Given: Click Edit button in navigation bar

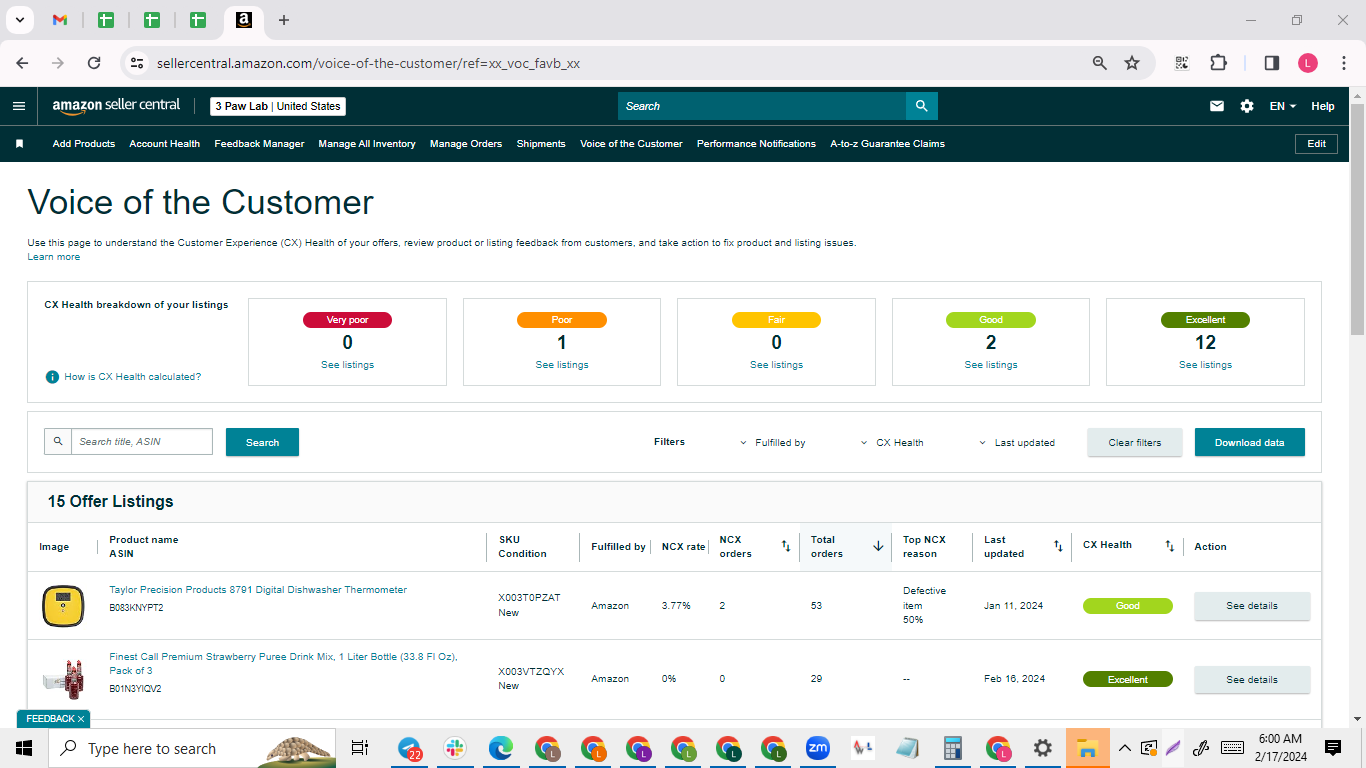Looking at the screenshot, I should [x=1317, y=144].
